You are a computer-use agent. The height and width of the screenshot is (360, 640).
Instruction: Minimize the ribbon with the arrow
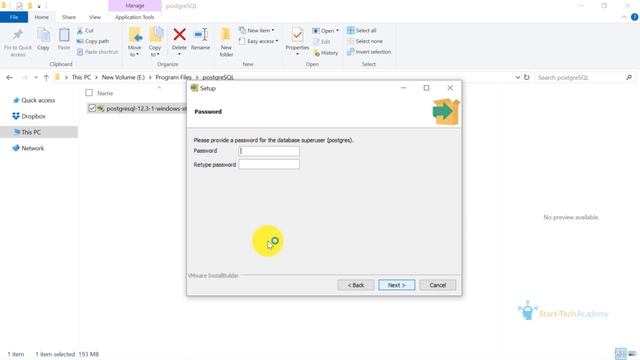pyautogui.click(x=624, y=17)
